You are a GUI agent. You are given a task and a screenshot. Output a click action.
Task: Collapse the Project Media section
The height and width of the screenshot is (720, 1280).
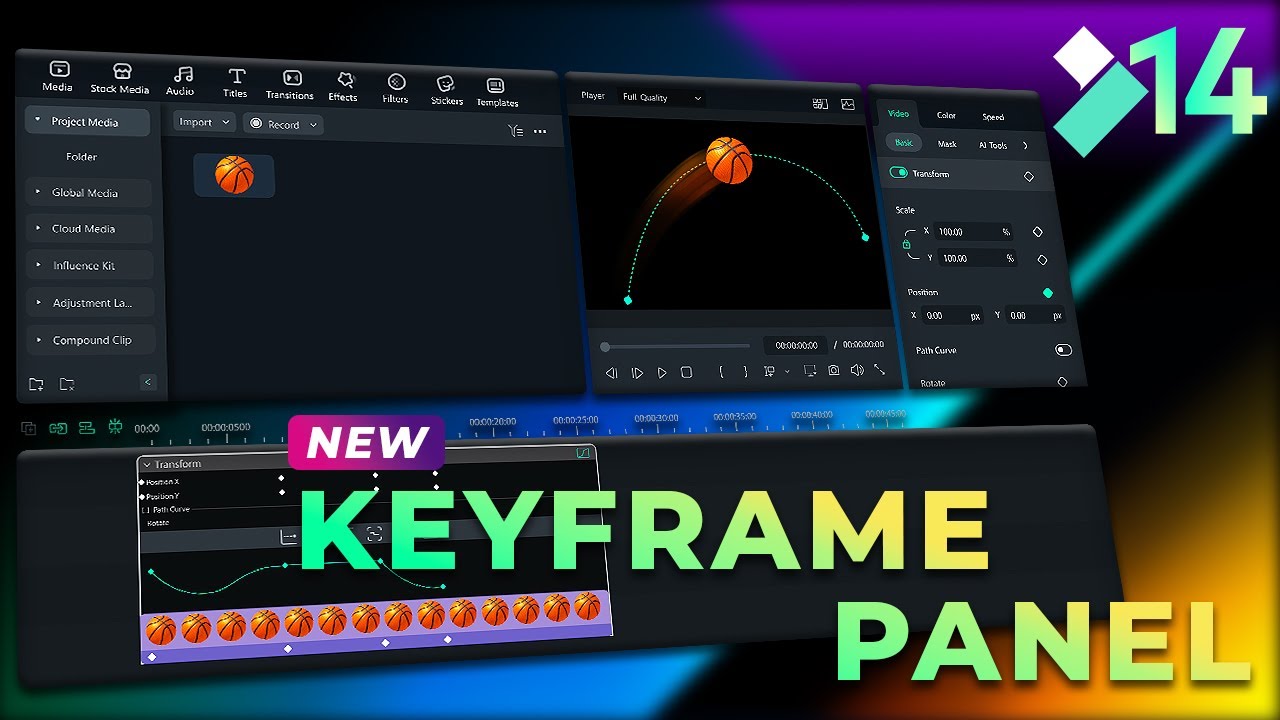(38, 121)
